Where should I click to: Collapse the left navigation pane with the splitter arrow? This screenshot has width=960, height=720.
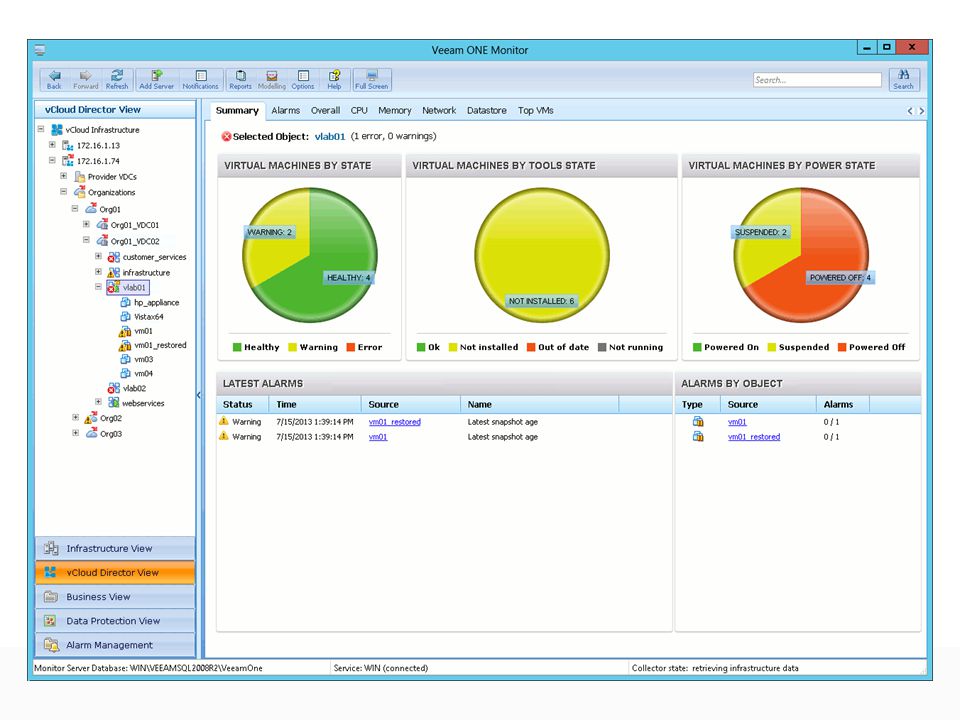[198, 396]
